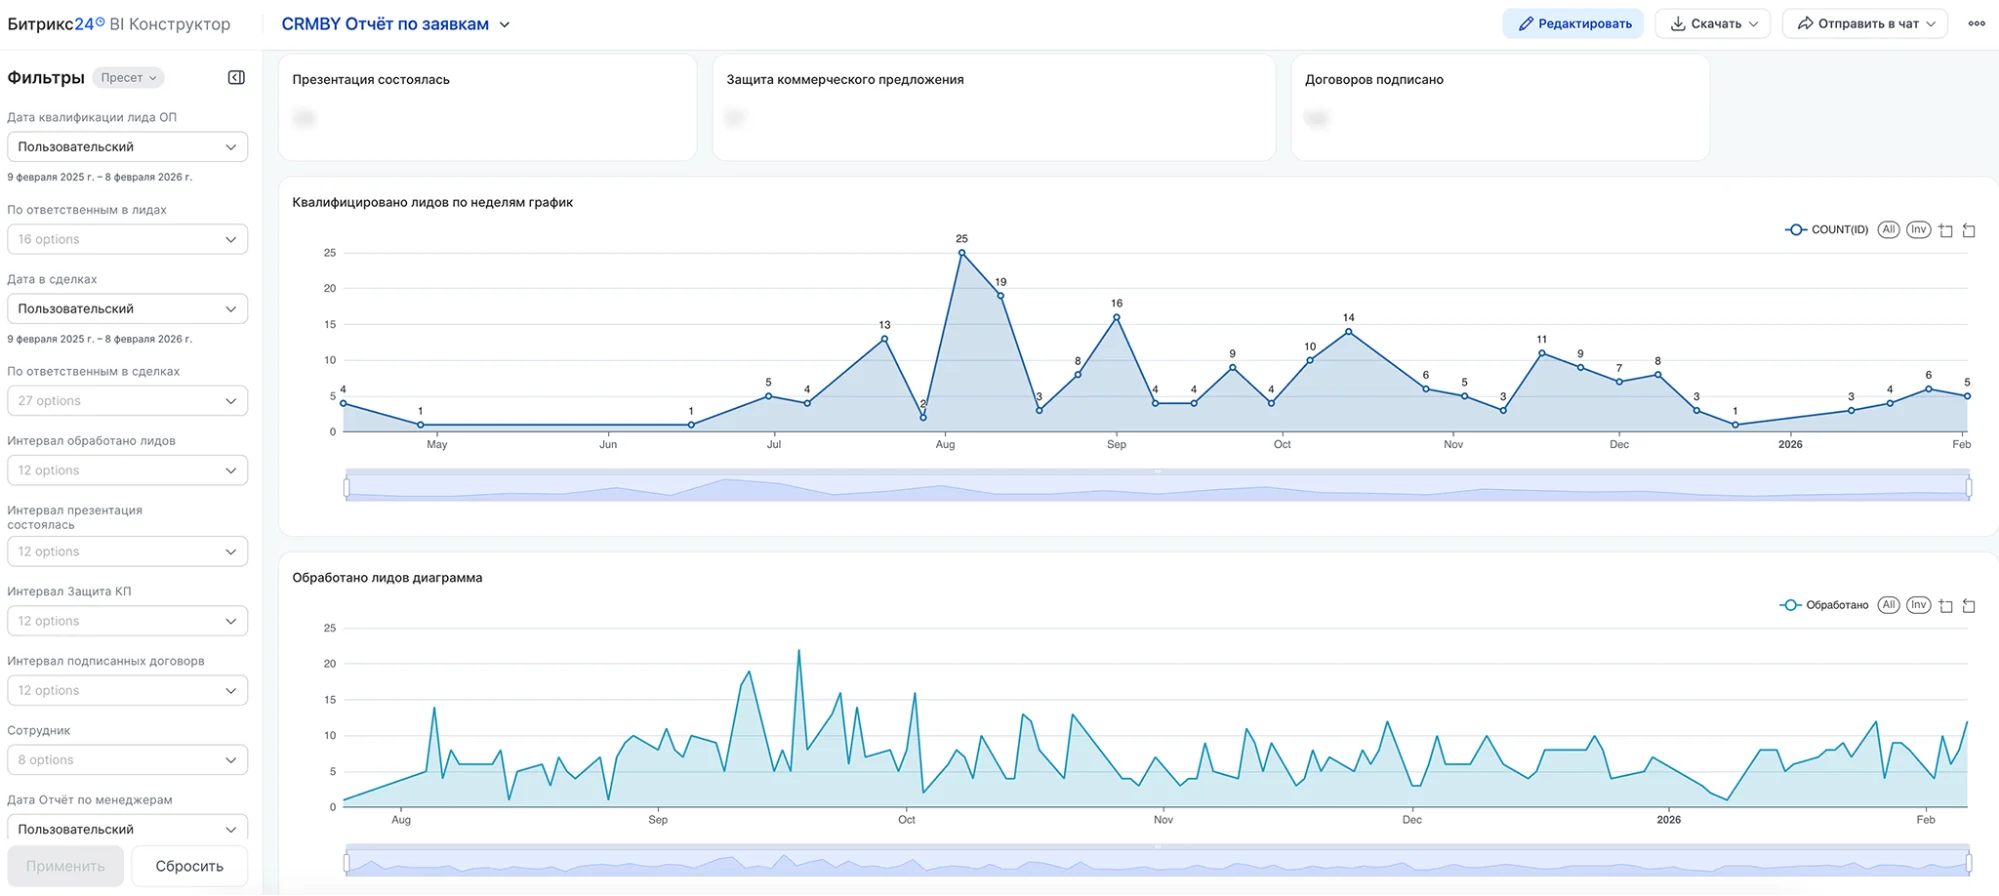Reset zoom on the Обработано лидов chart
This screenshot has height=896, width=1999.
pyautogui.click(x=1969, y=606)
